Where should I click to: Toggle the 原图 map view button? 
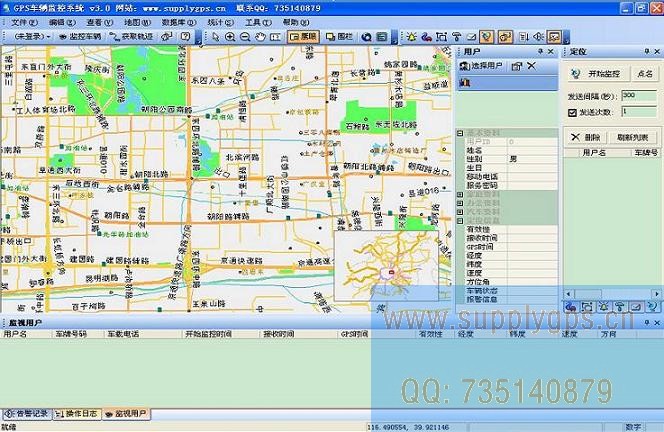[304, 37]
